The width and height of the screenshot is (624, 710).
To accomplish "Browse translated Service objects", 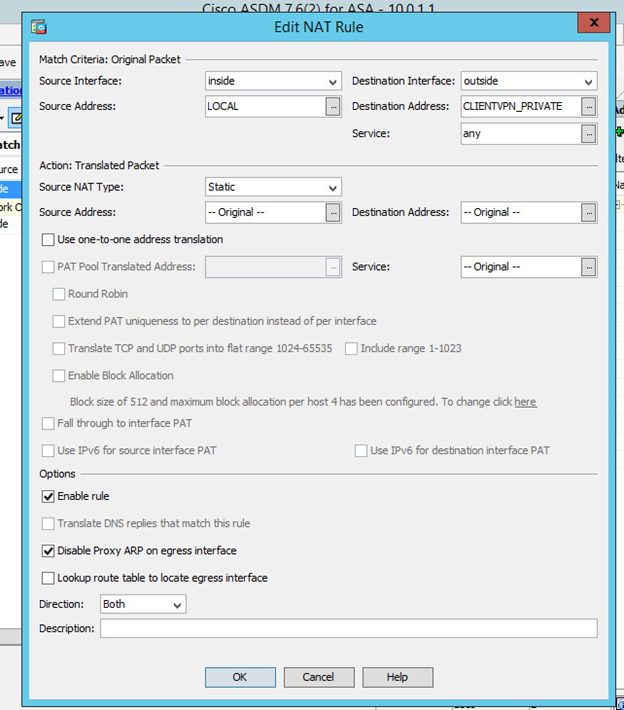I will tap(589, 267).
